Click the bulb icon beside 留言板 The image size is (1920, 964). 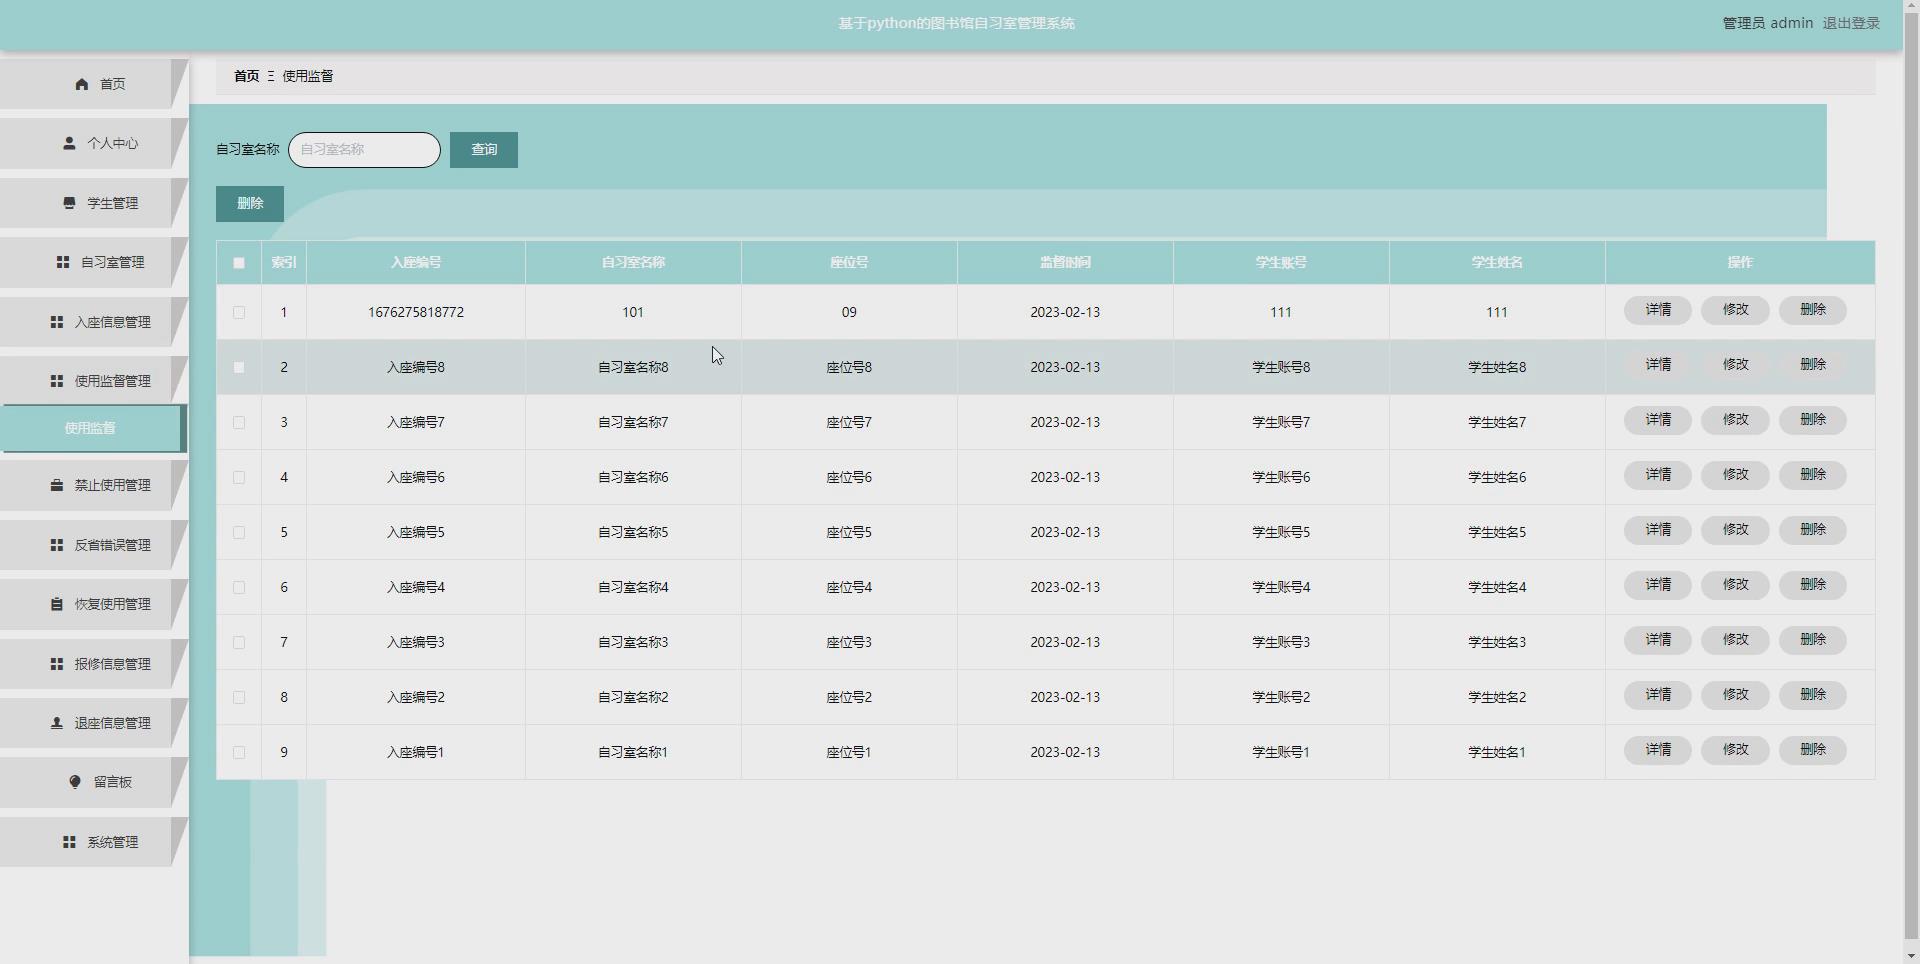pos(75,782)
